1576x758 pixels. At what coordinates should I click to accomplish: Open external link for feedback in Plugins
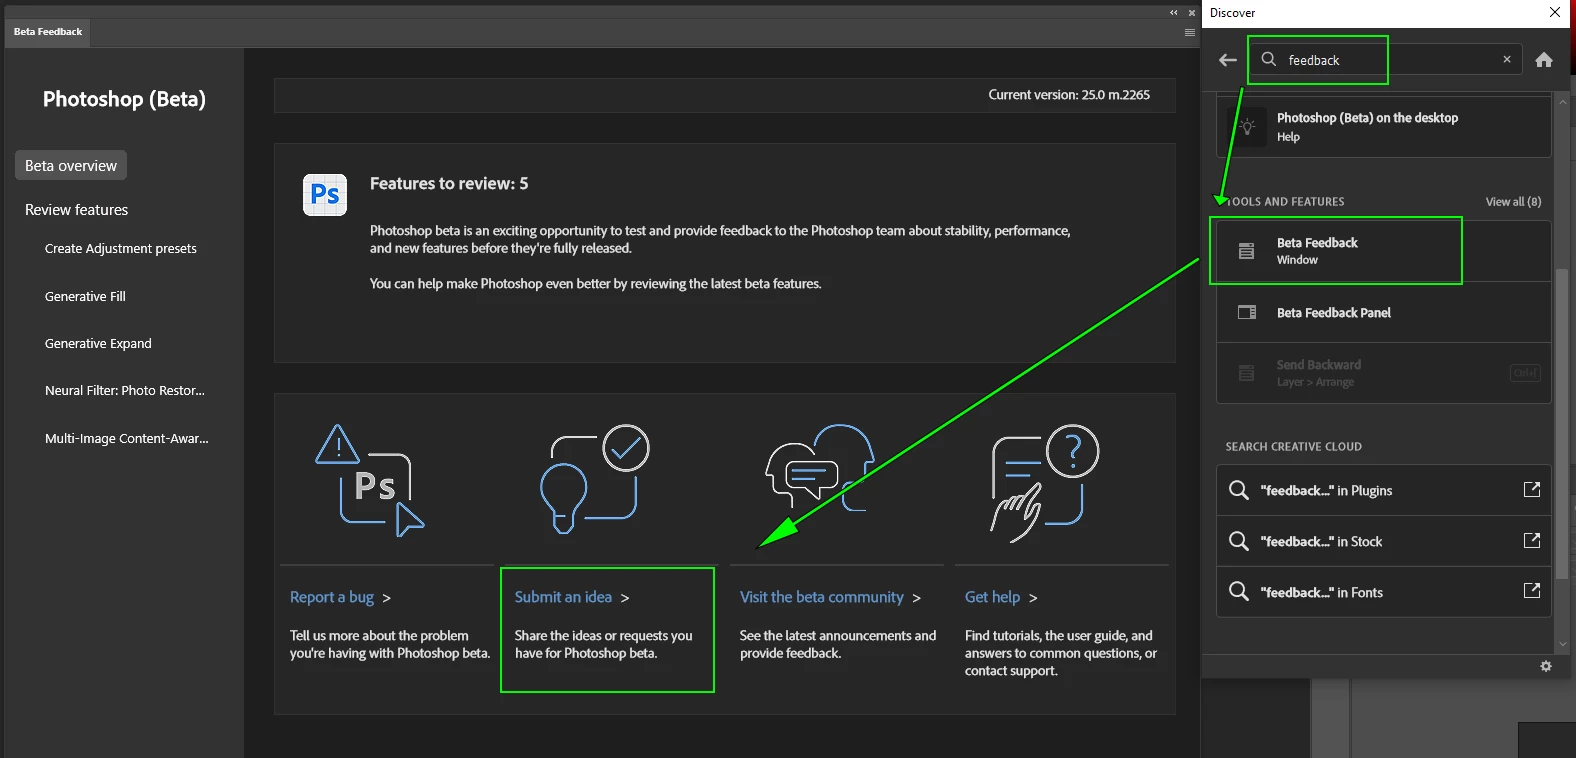pyautogui.click(x=1532, y=489)
